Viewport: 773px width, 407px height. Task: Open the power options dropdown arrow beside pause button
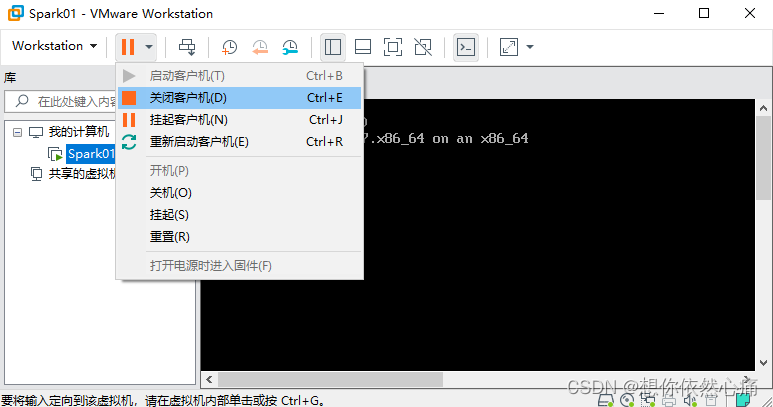coord(148,47)
